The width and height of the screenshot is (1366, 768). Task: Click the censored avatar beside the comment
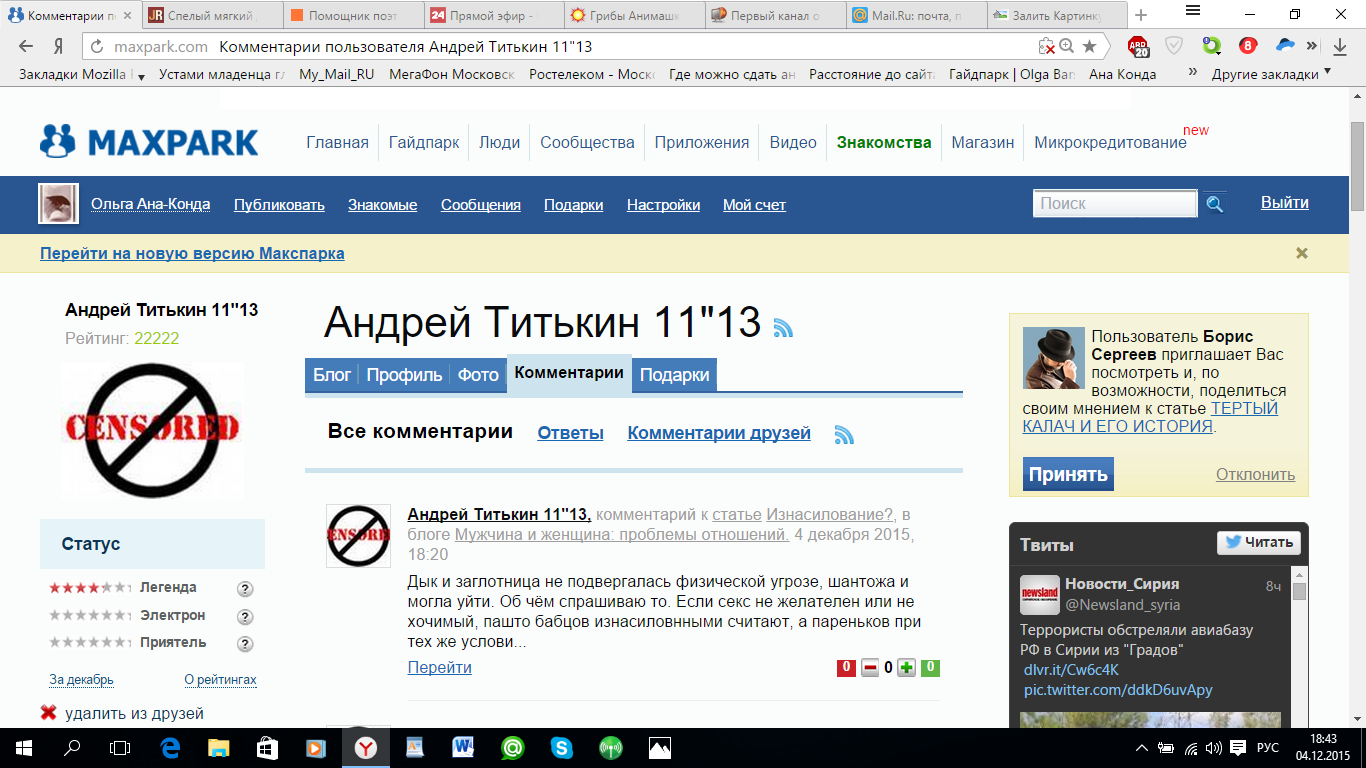click(x=358, y=536)
